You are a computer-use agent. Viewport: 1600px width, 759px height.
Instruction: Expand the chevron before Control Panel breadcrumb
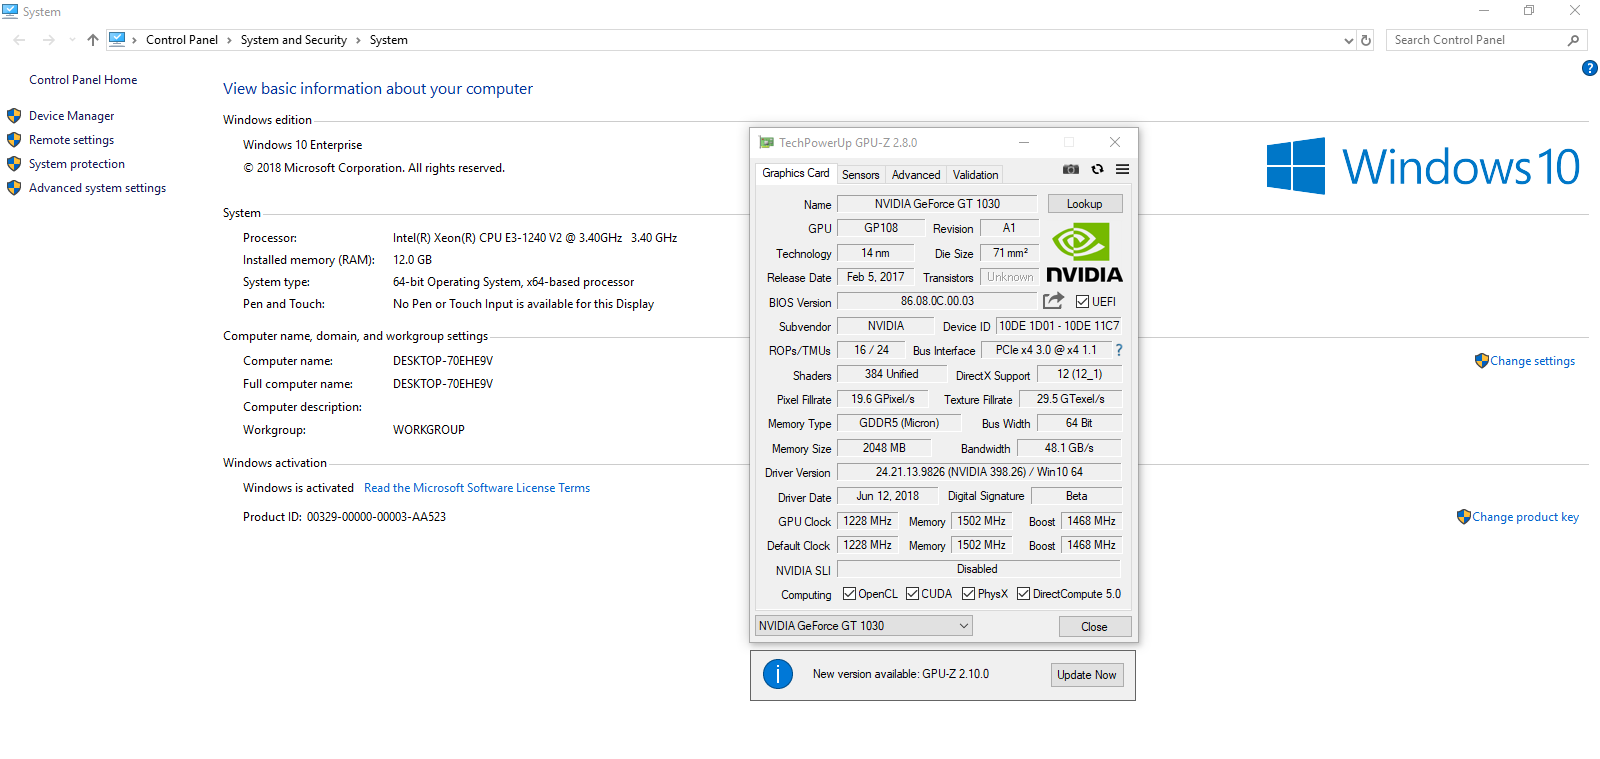click(x=135, y=40)
